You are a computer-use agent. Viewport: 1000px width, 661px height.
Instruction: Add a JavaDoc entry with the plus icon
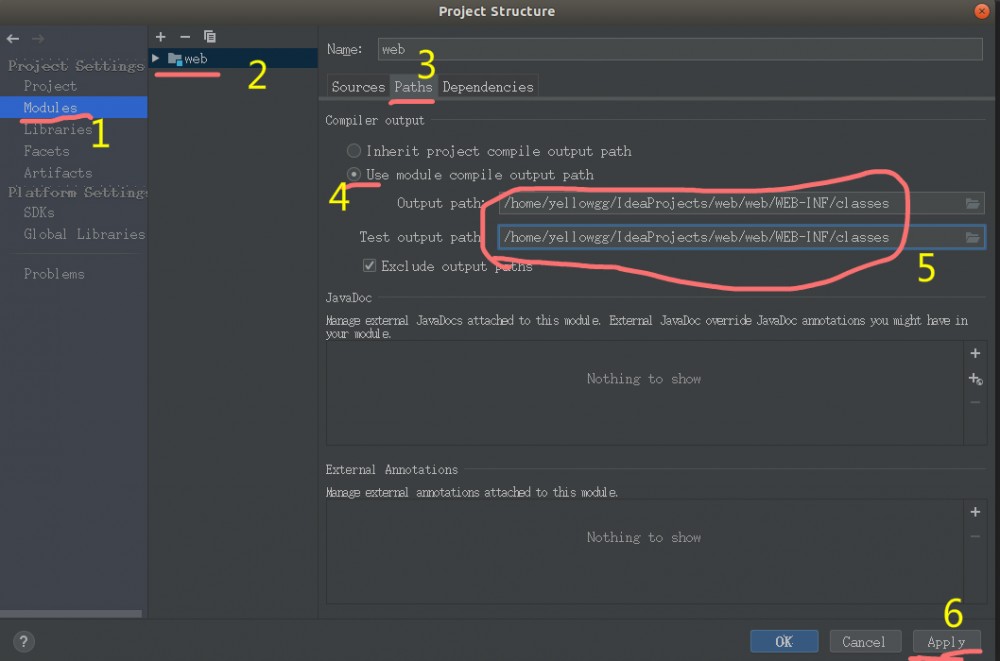click(x=975, y=353)
